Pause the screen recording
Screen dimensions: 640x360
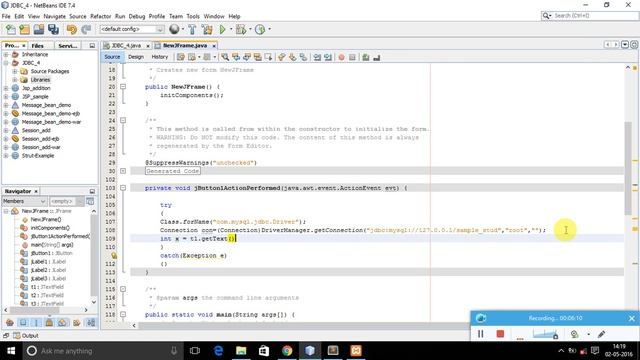[x=481, y=334]
